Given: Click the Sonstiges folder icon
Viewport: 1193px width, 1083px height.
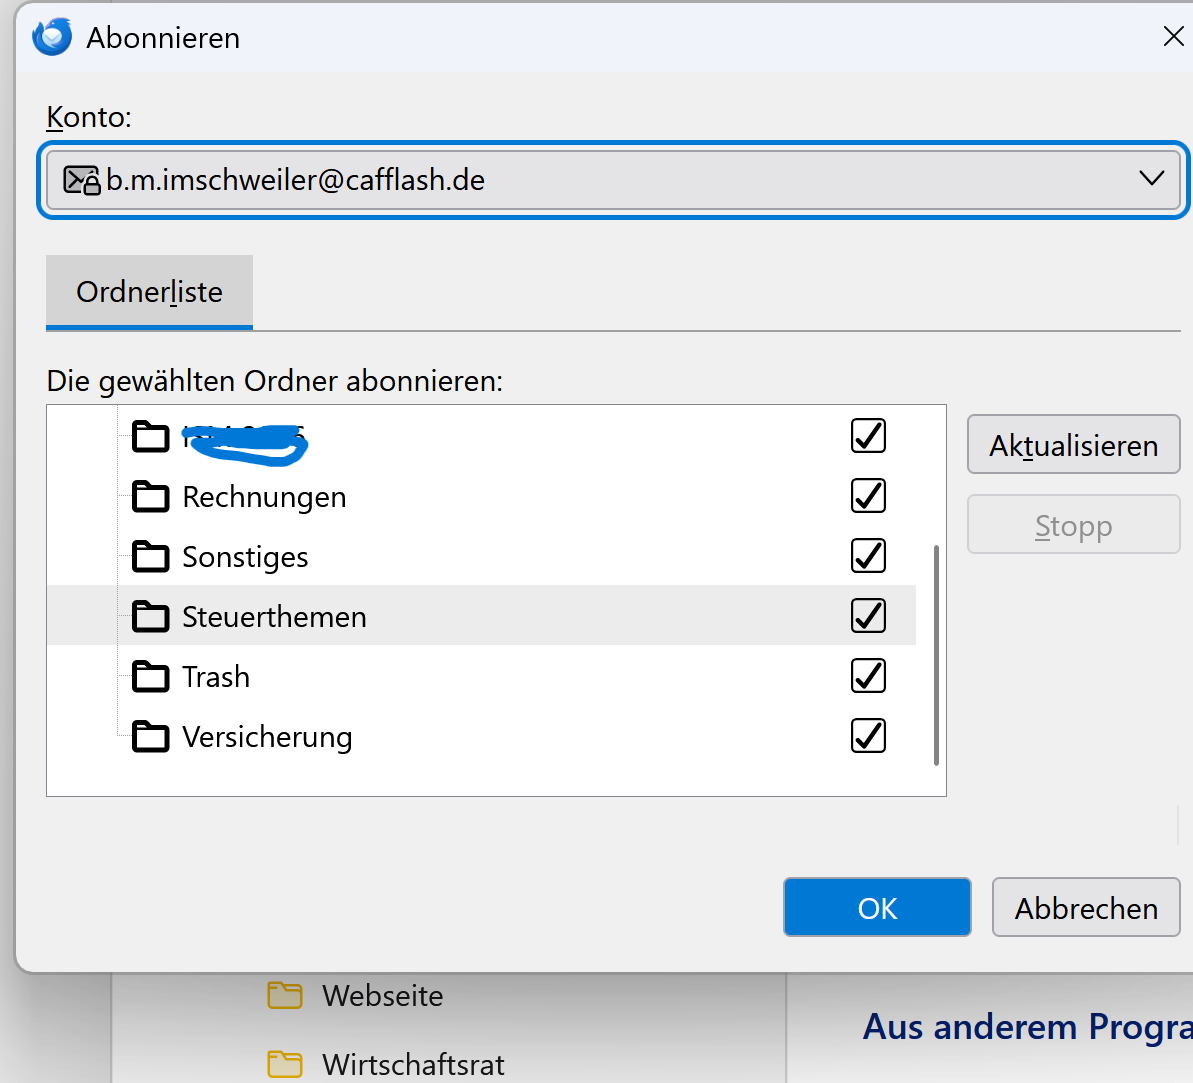Looking at the screenshot, I should pyautogui.click(x=151, y=557).
